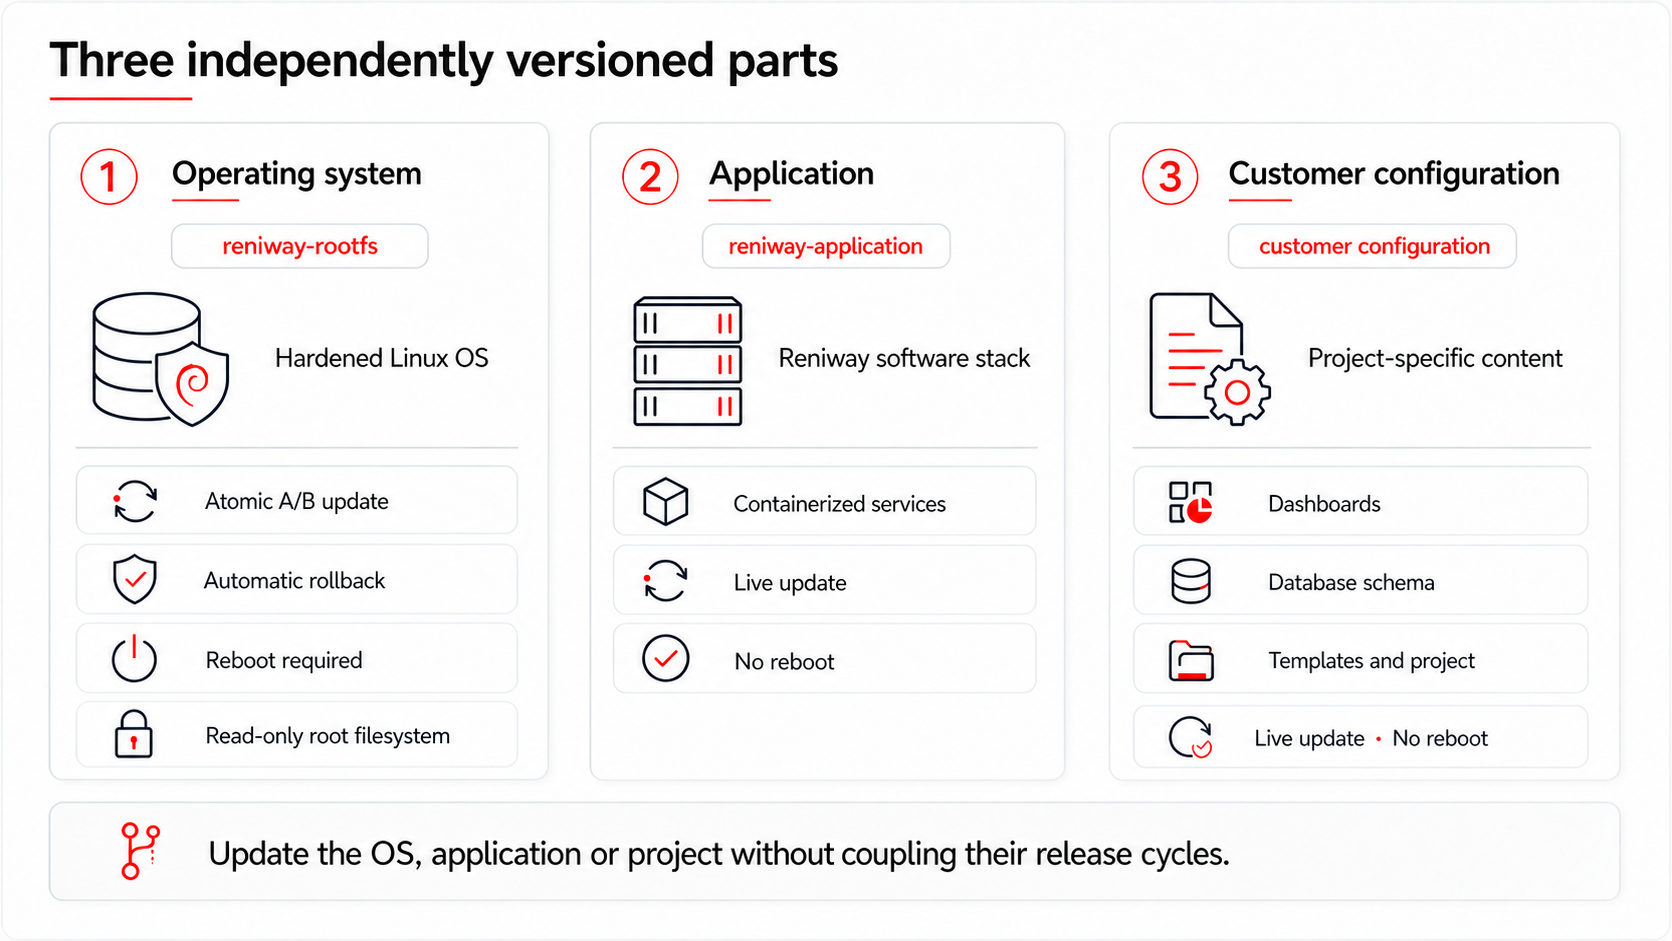This screenshot has height=941, width=1672.
Task: Click the Read-only root filesystem text
Action: pos(328,736)
